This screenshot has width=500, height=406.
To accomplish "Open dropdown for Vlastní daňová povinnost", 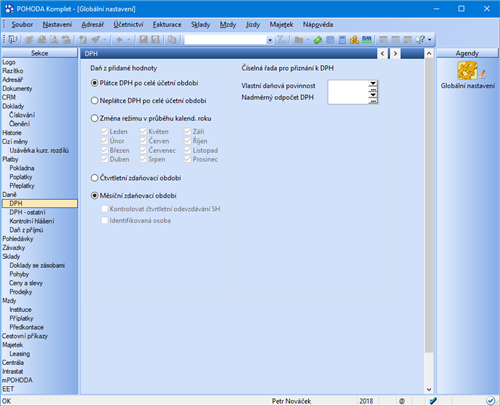I will pos(373,83).
